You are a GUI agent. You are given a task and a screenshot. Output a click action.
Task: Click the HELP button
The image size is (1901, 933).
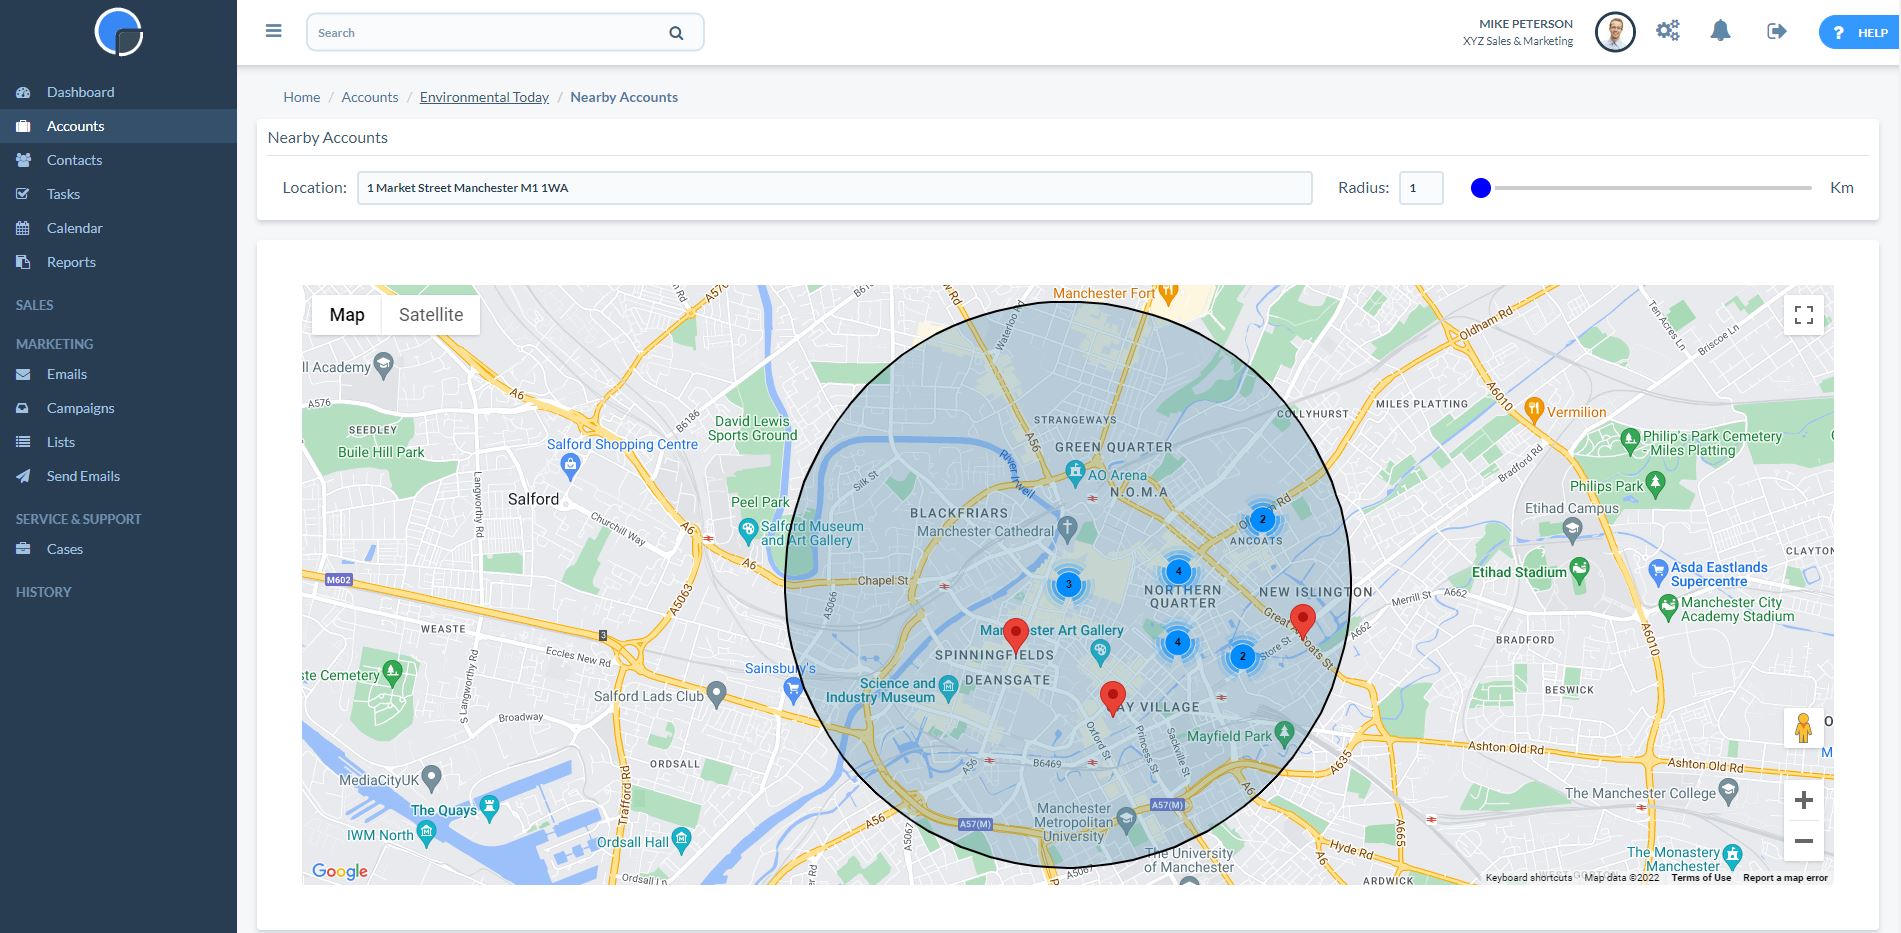tap(1859, 32)
